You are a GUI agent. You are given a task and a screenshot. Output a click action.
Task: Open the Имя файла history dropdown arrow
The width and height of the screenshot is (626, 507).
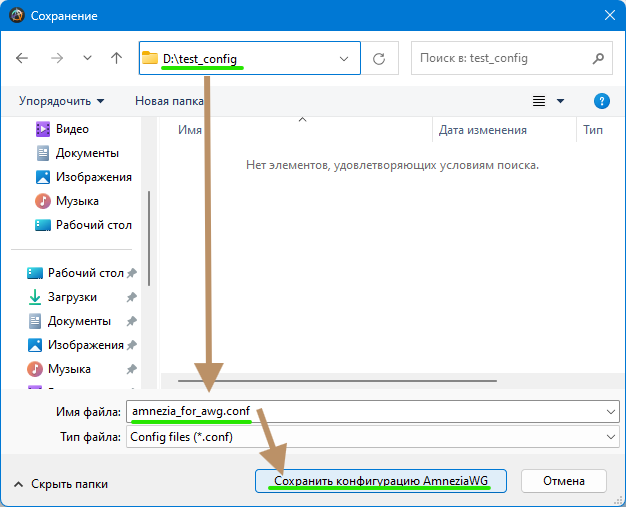[611, 411]
